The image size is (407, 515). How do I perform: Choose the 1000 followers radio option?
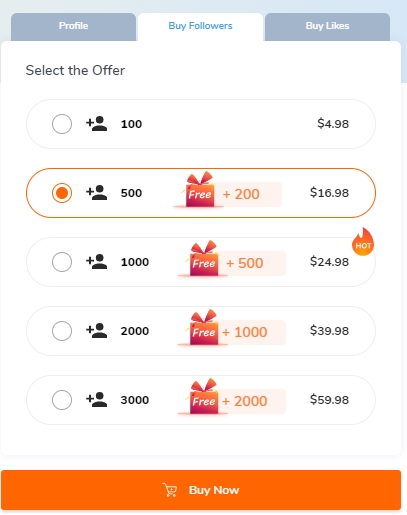click(62, 262)
